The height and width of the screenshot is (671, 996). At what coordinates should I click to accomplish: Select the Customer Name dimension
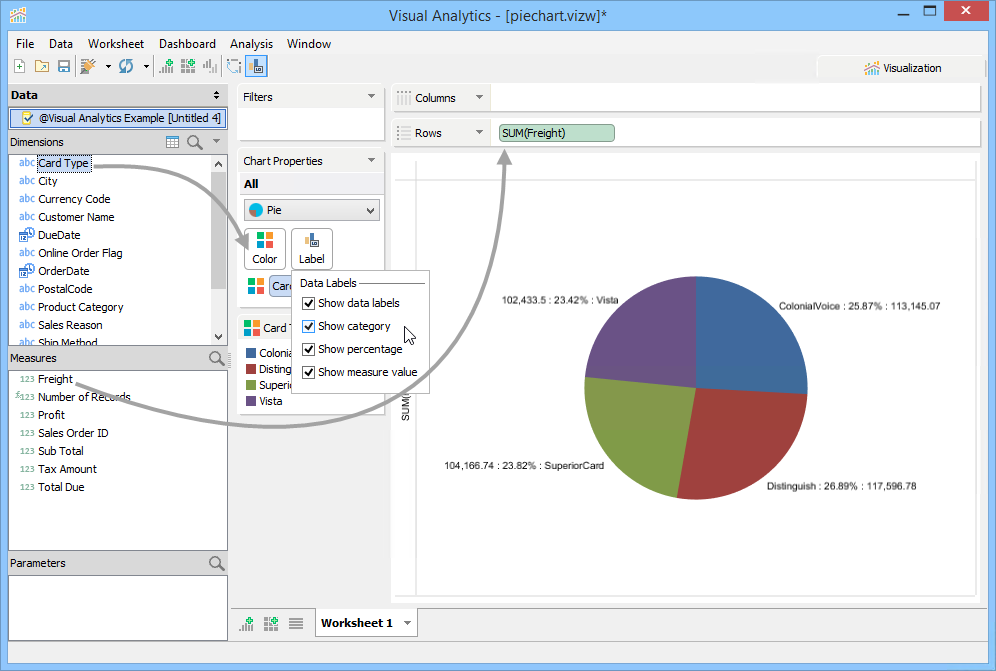(76, 217)
